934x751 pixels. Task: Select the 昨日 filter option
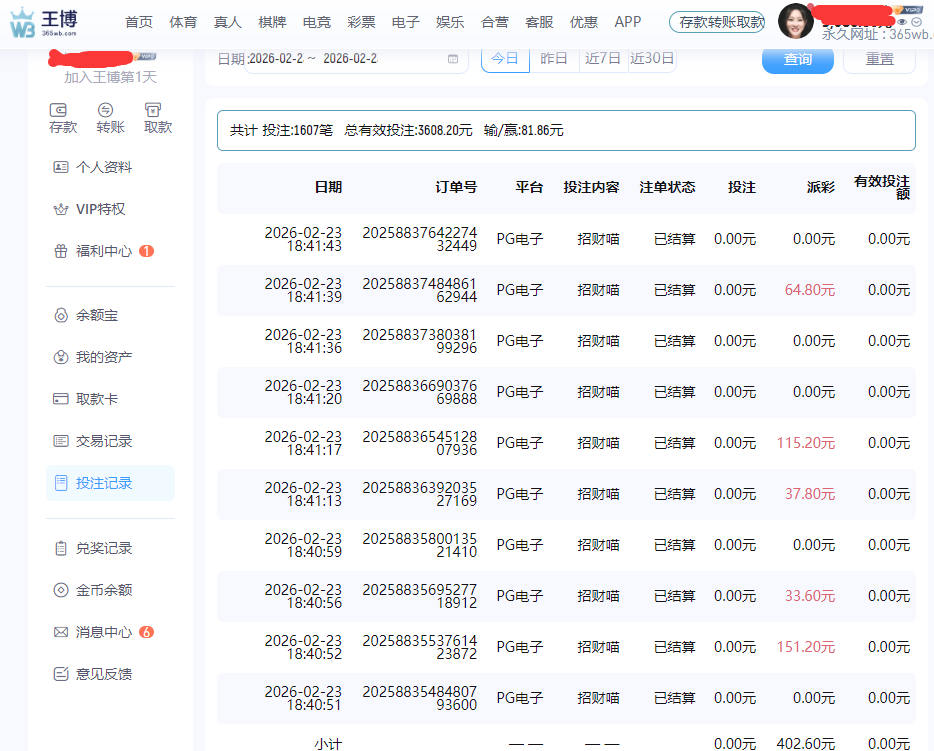(x=556, y=59)
